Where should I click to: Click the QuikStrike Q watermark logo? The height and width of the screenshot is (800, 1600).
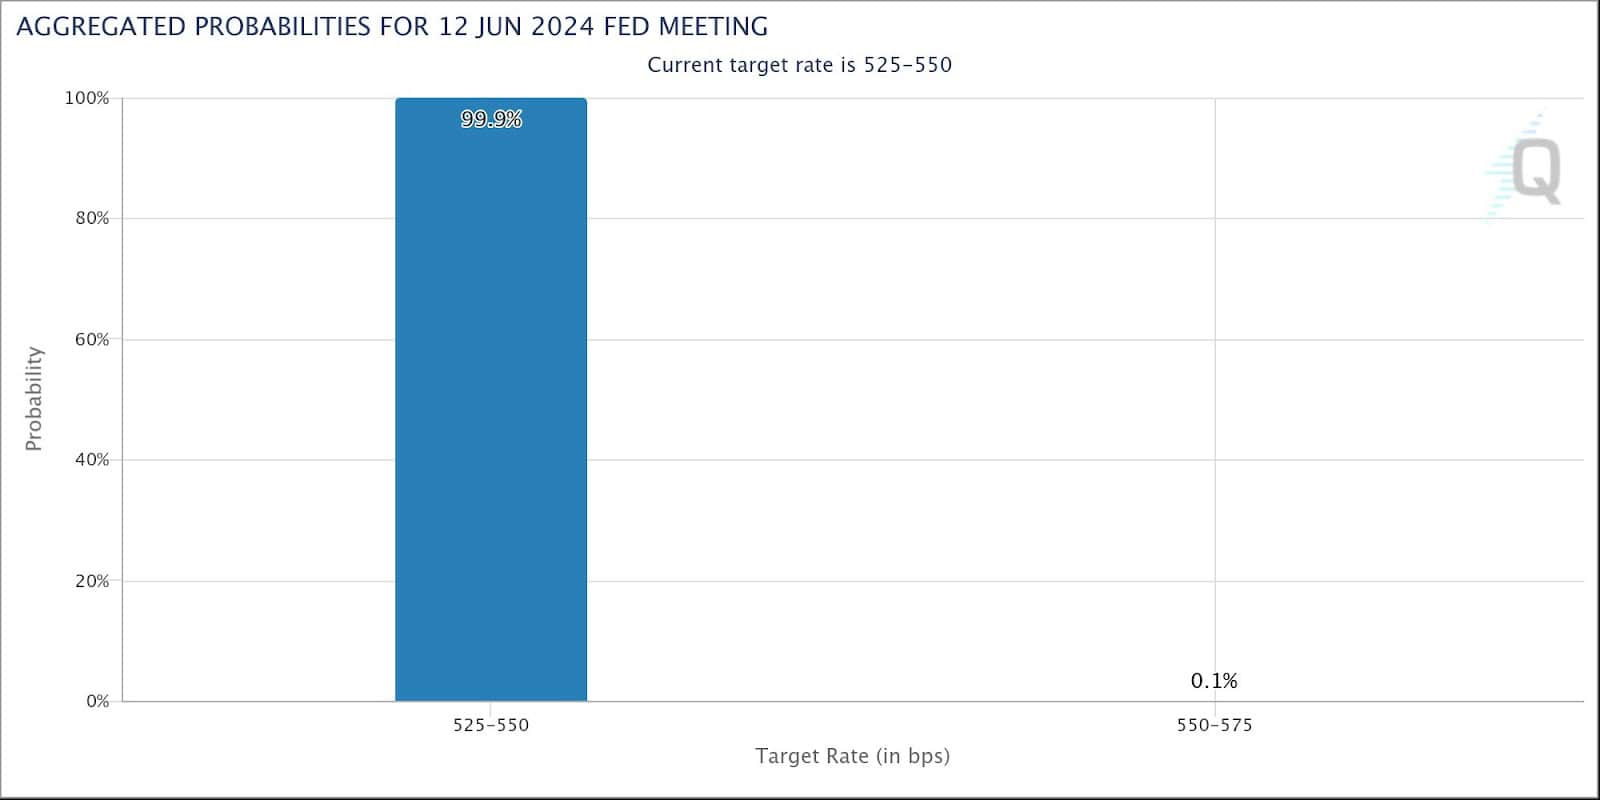point(1522,168)
